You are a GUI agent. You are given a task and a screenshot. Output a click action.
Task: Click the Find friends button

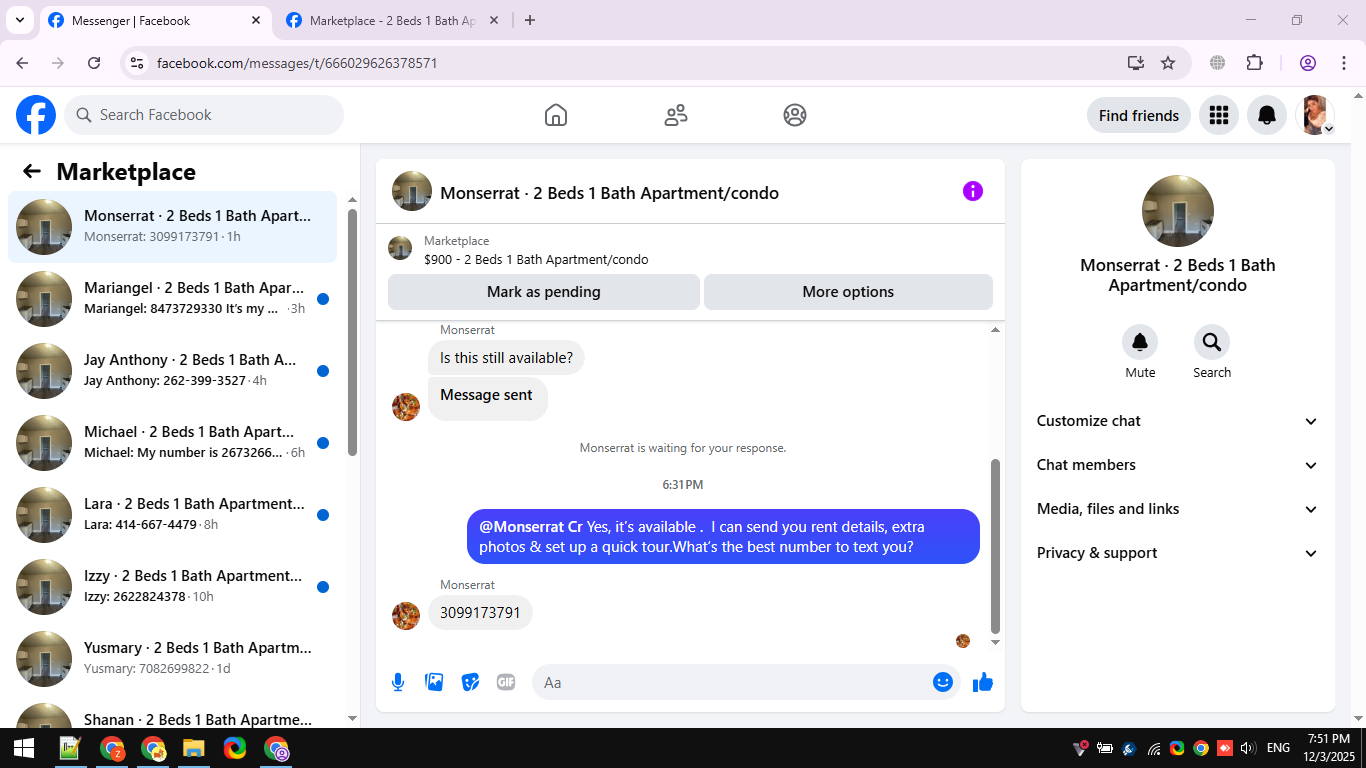(x=1139, y=115)
